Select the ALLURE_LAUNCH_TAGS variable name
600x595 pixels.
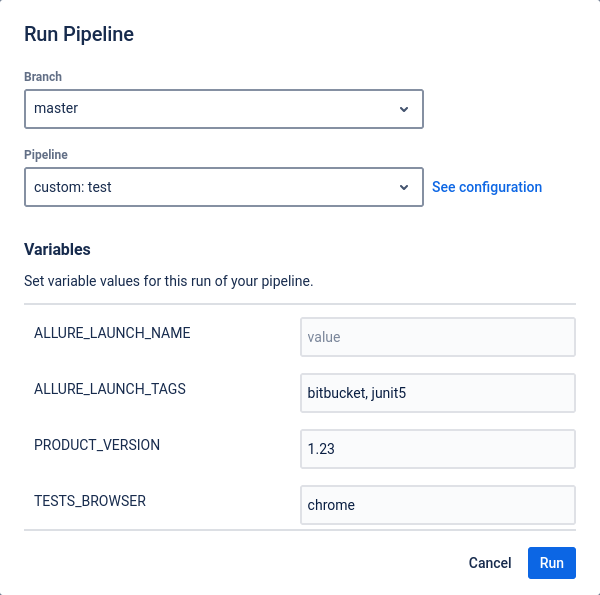click(x=110, y=389)
